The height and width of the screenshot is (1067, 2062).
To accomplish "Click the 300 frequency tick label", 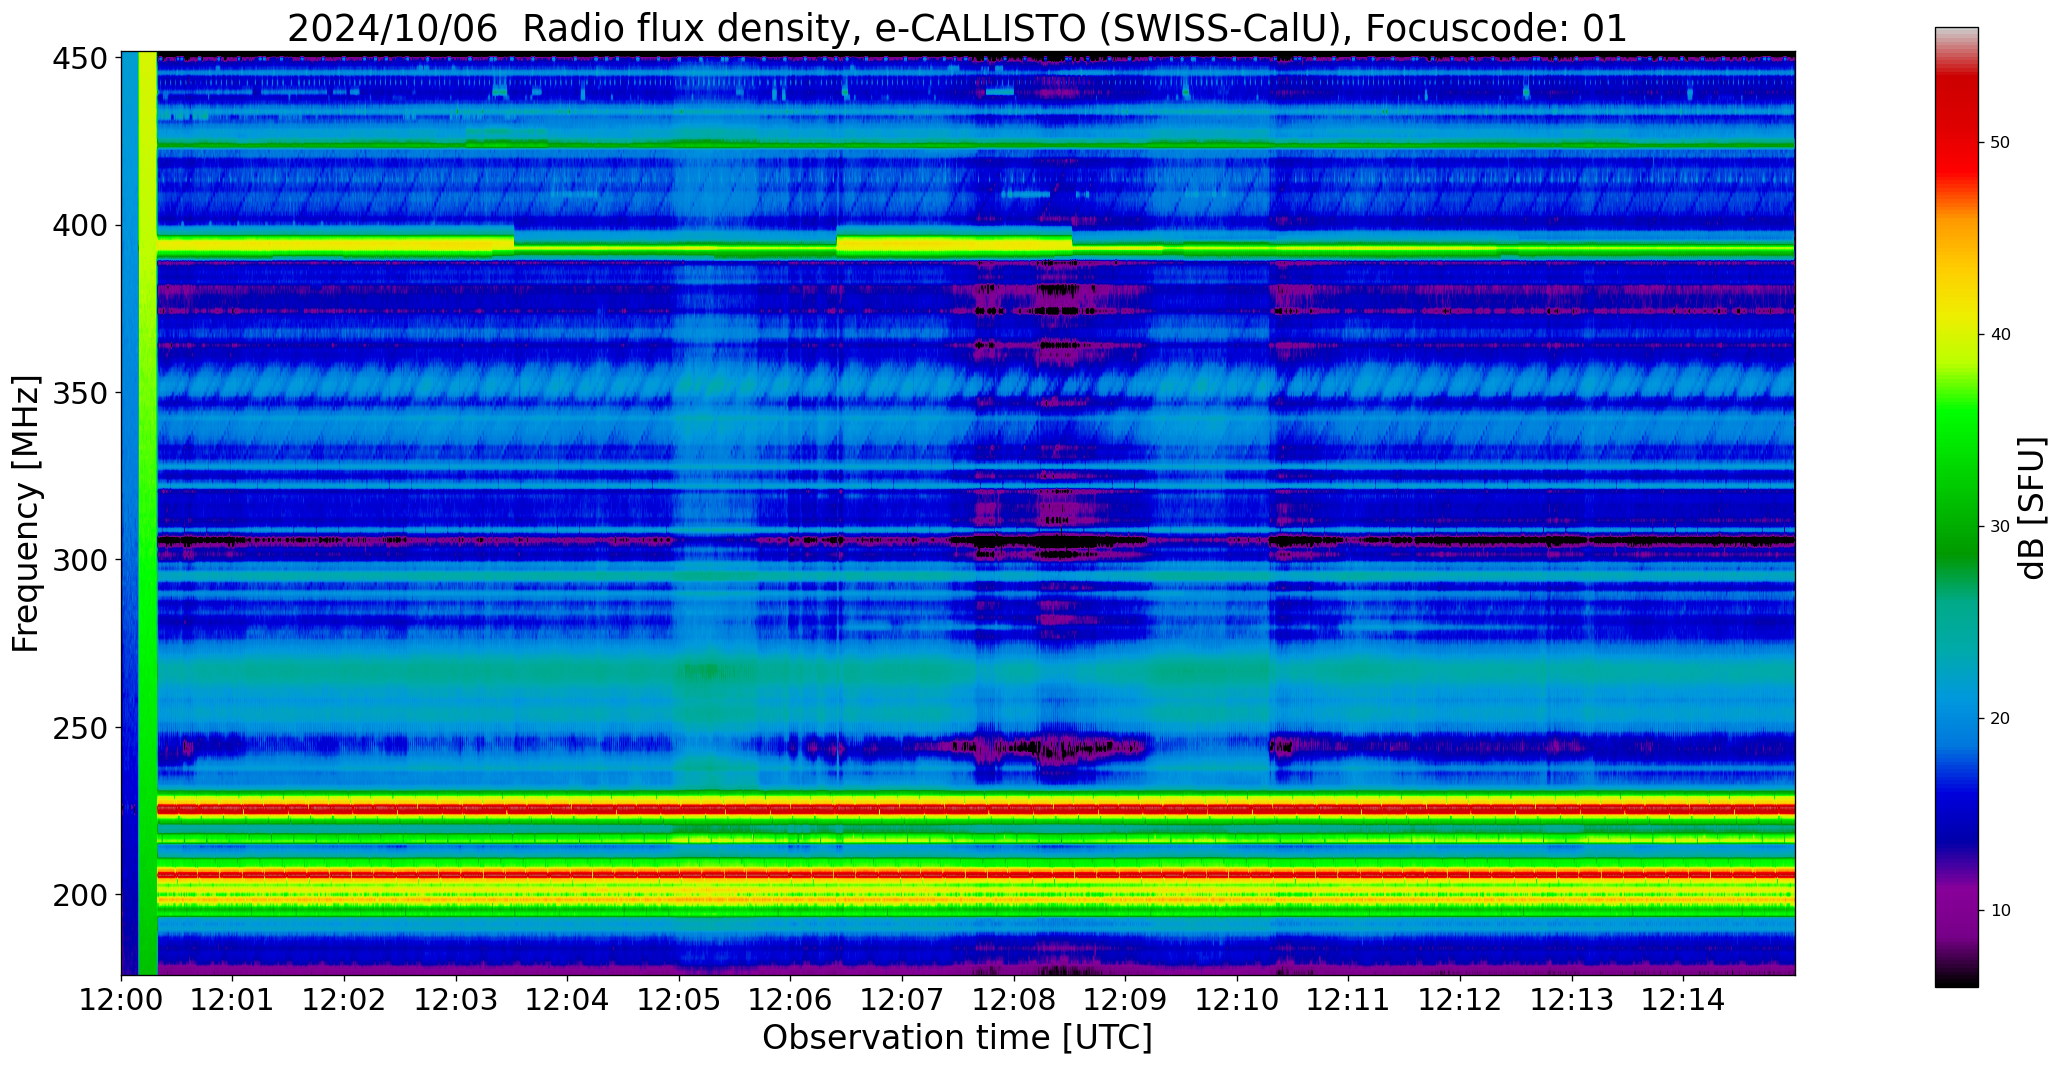I will [79, 560].
